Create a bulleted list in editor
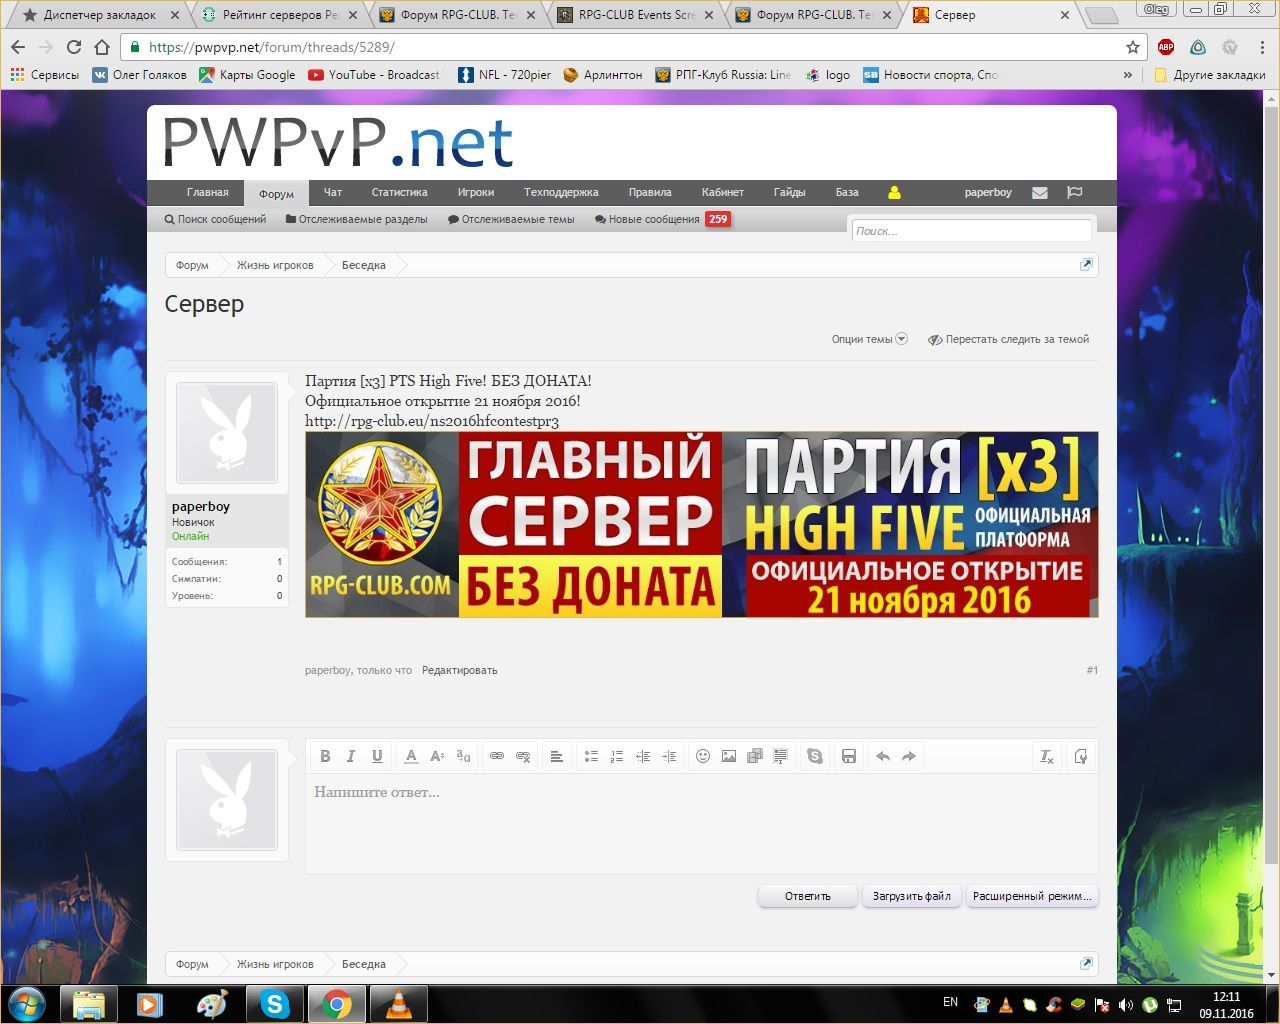 (x=591, y=756)
